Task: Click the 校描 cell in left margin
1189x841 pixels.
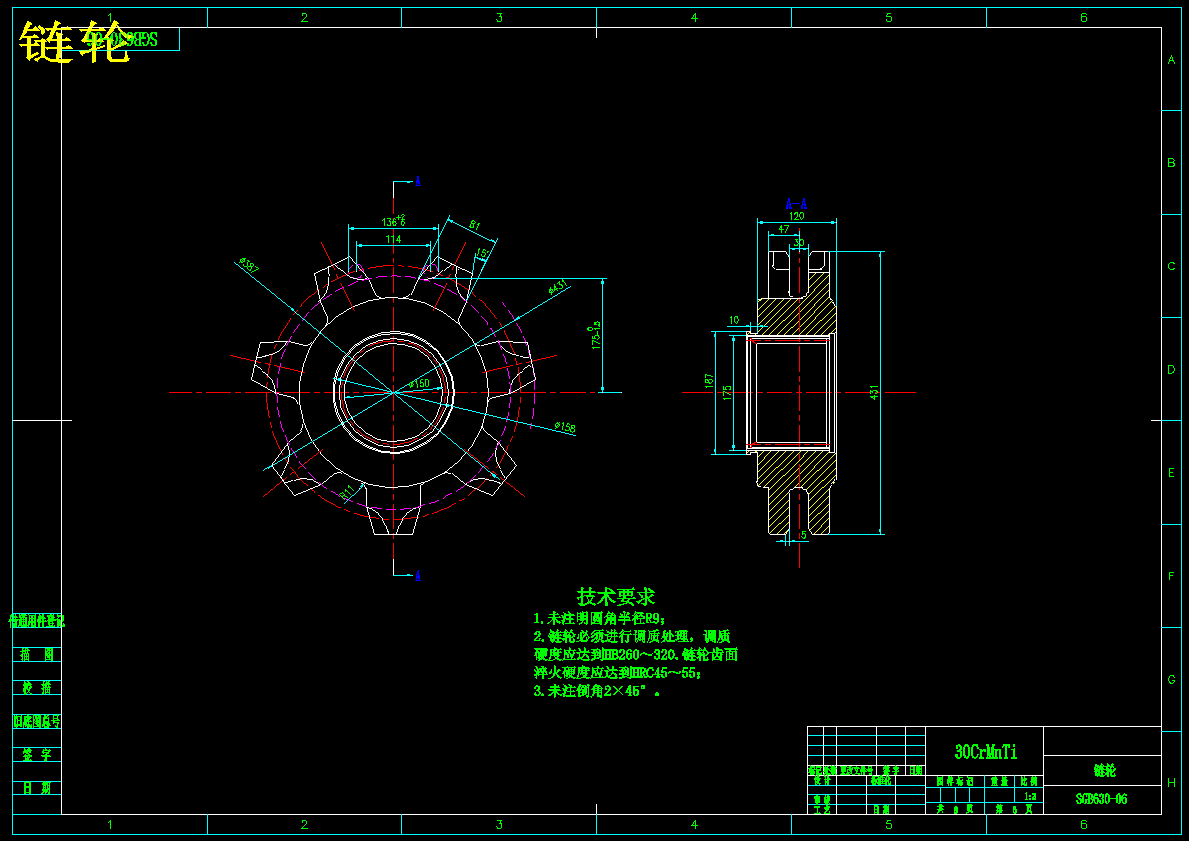Action: 36,687
